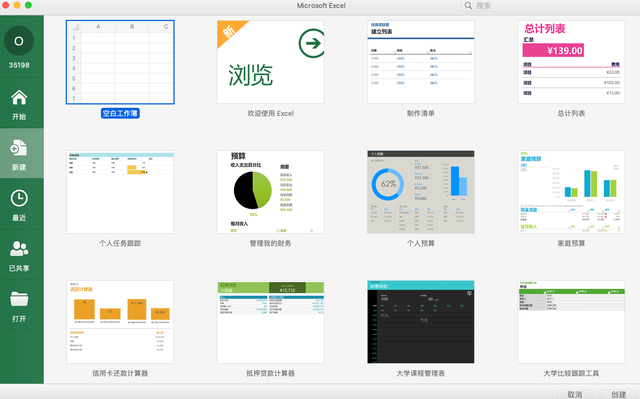Pick the 个人任务跟踪 template thumbnail
The width and height of the screenshot is (640, 399).
pyautogui.click(x=120, y=192)
